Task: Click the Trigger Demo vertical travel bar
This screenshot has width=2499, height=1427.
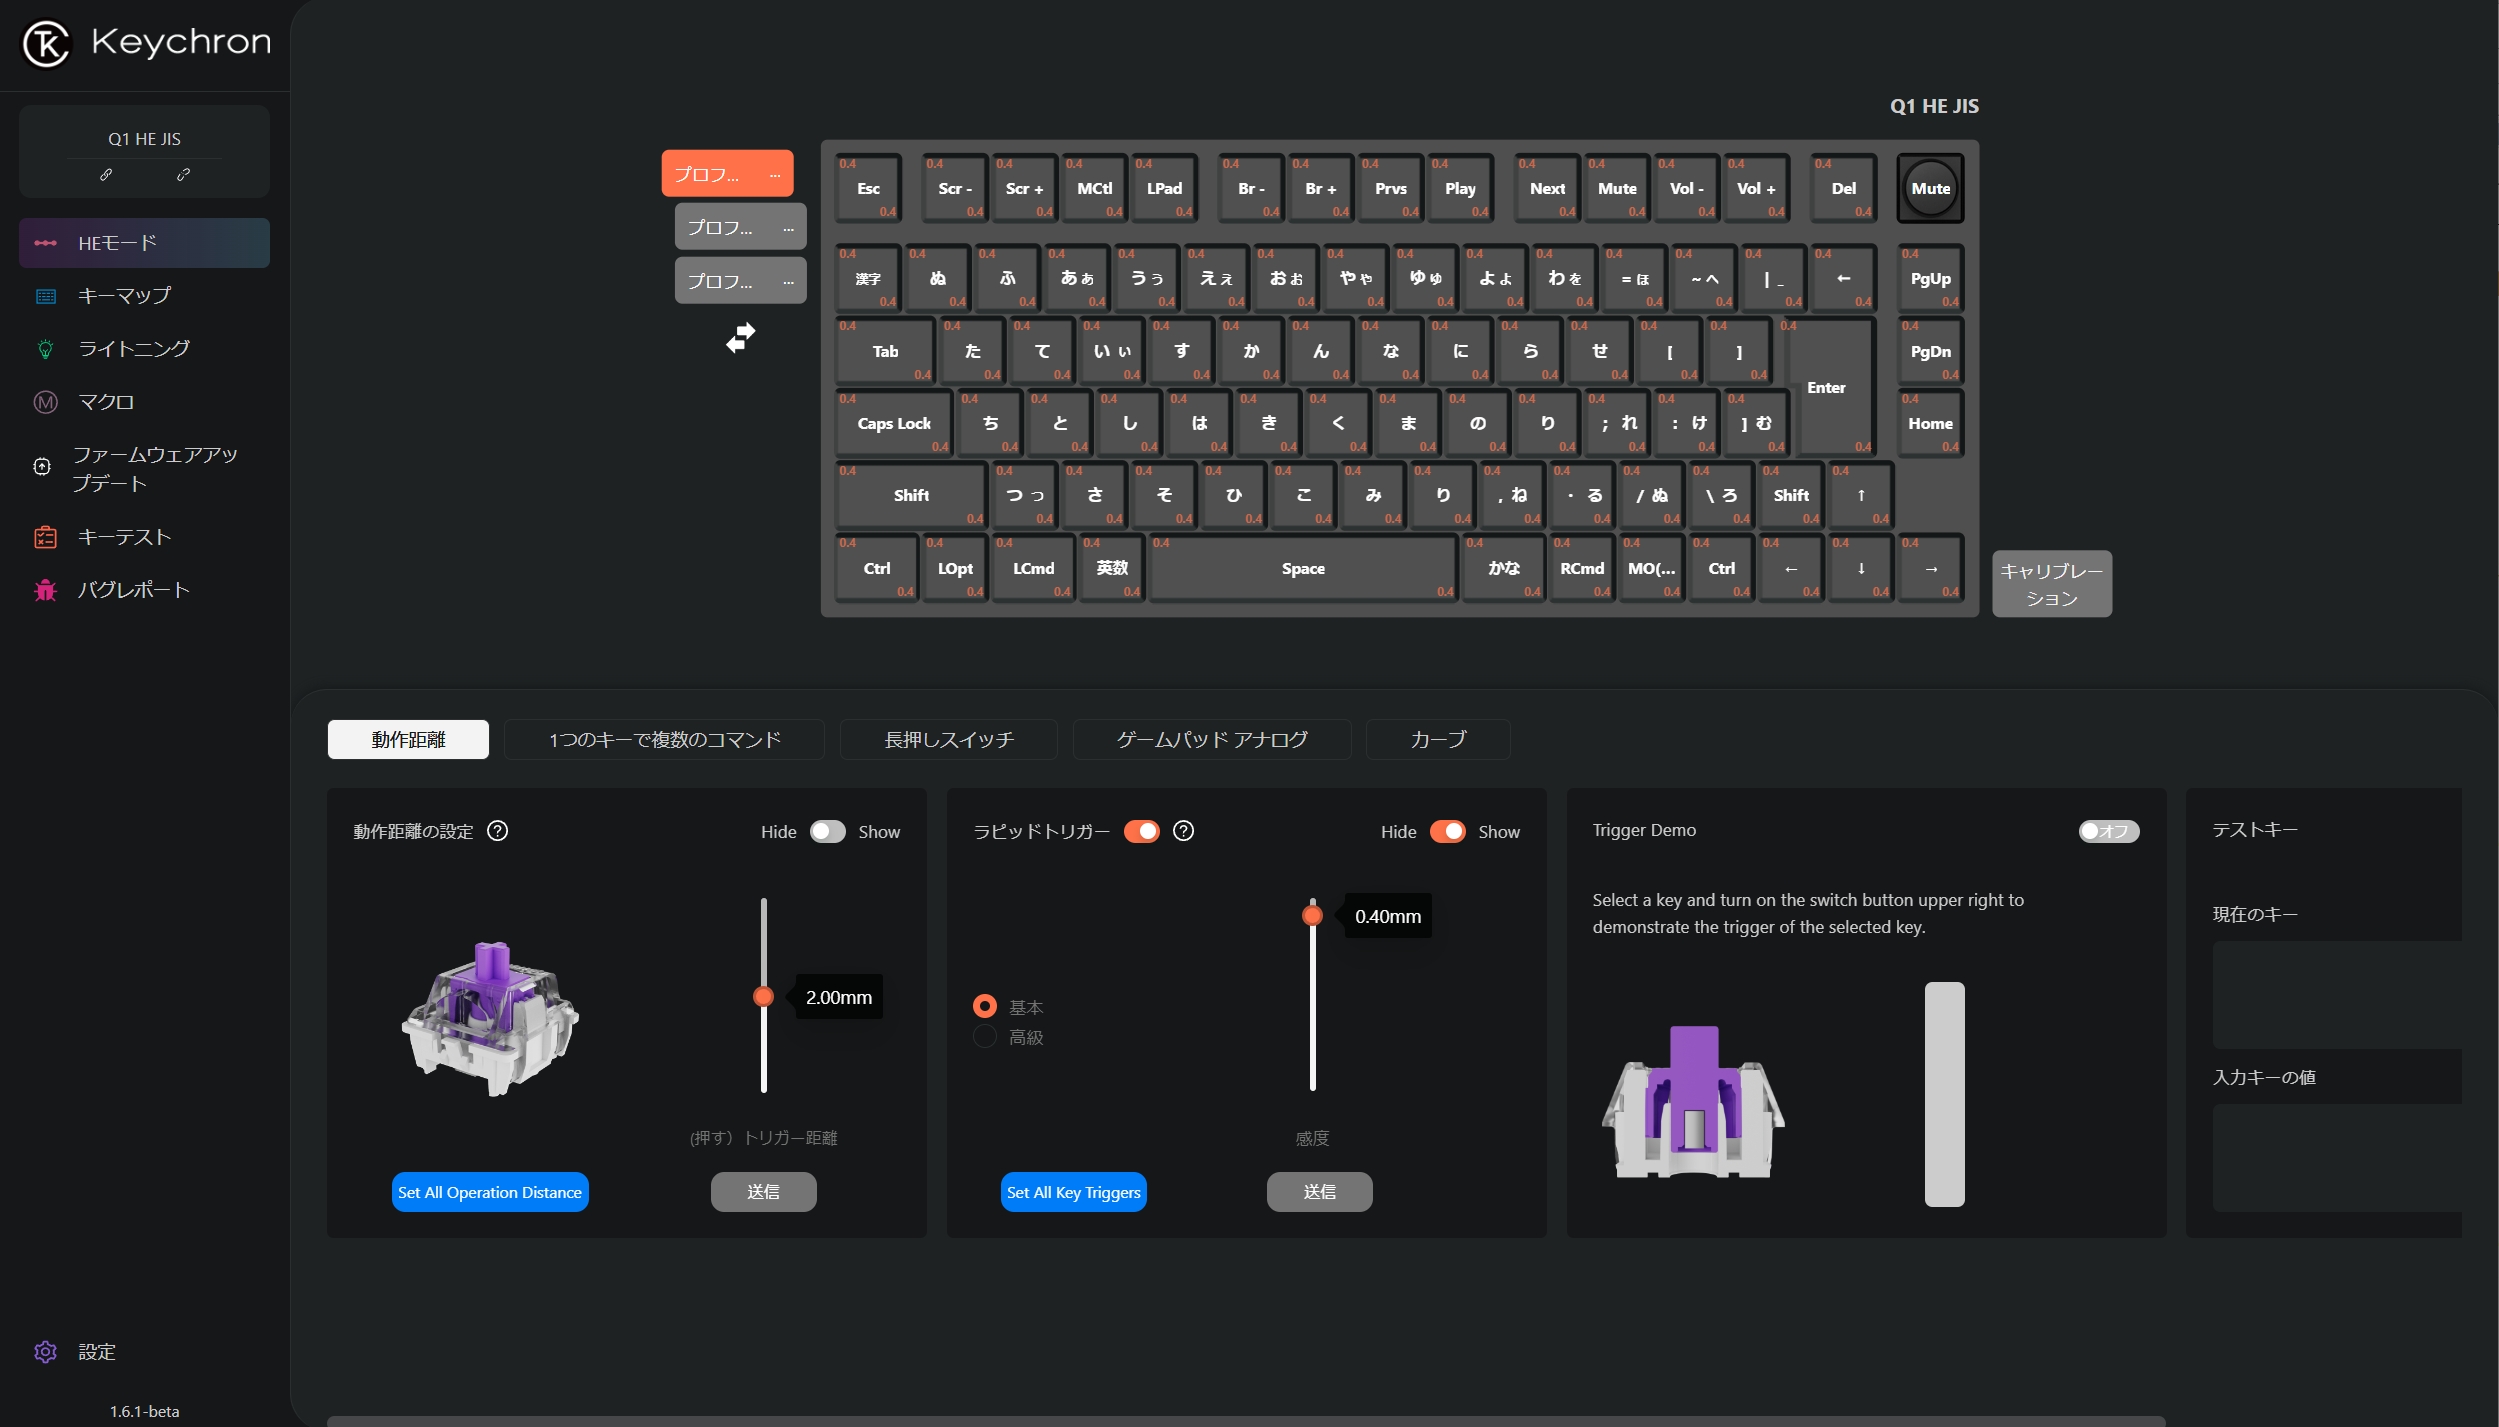Action: point(1944,1094)
